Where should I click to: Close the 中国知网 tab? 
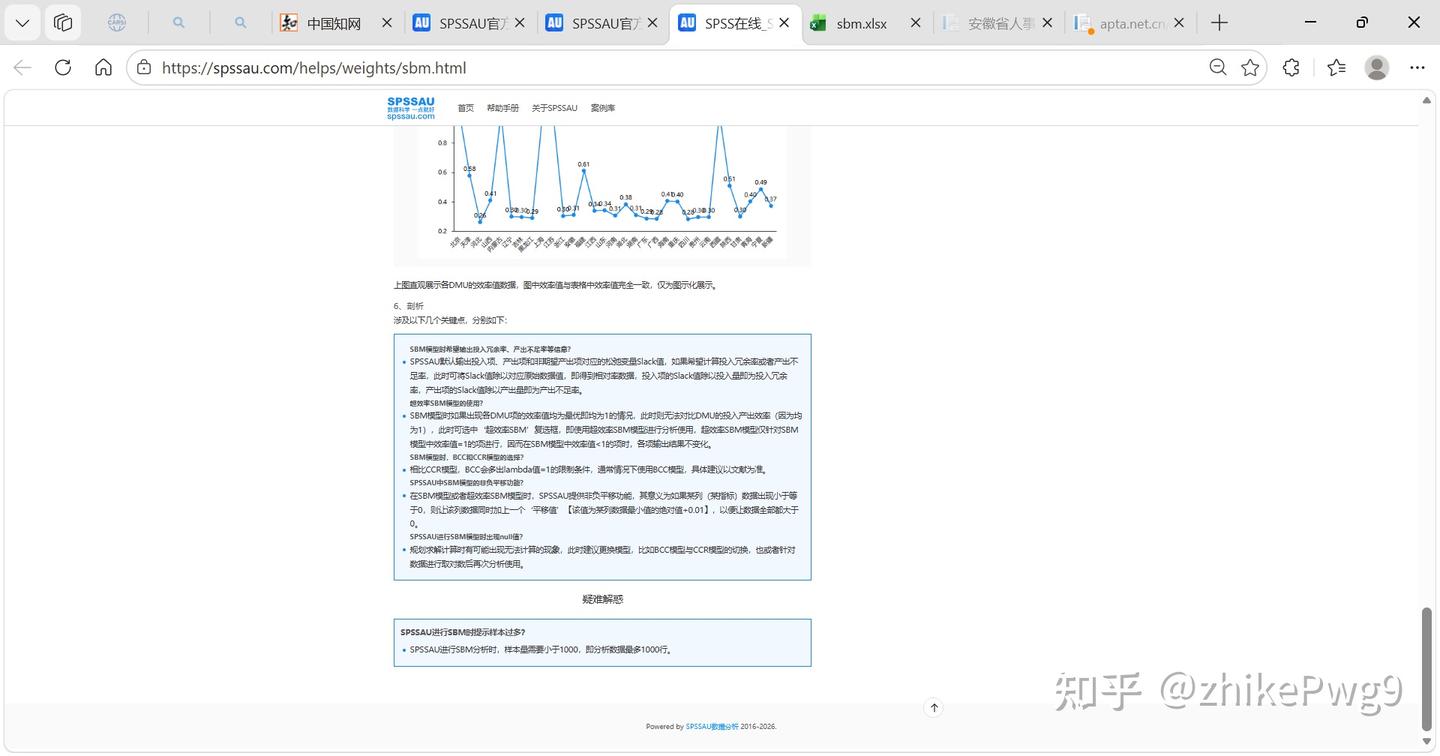point(387,23)
